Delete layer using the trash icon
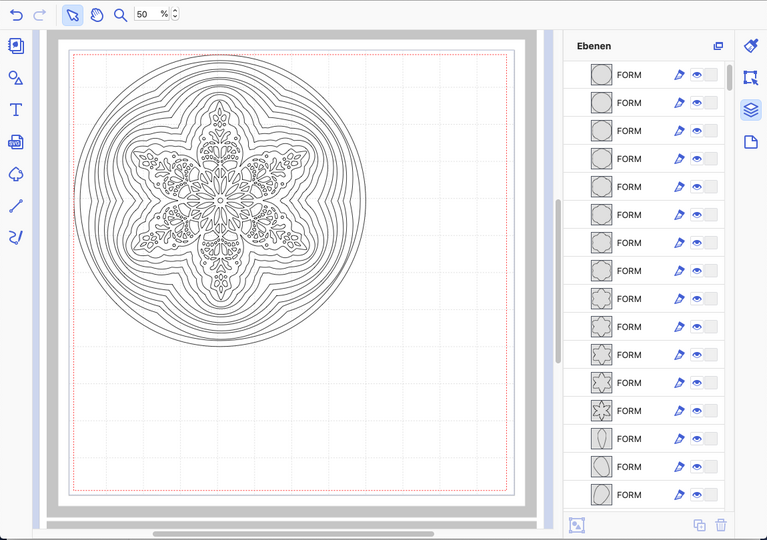Viewport: 767px width, 540px height. (721, 525)
